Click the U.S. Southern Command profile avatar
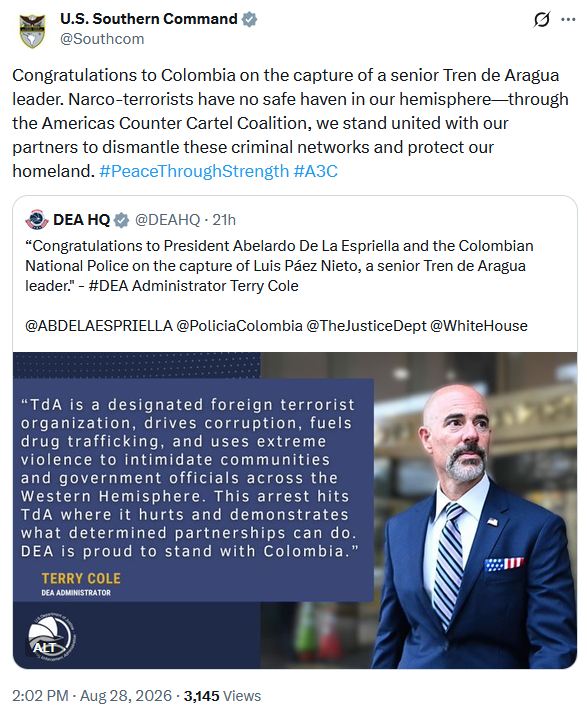Viewport: 587px width, 715px height. tap(32, 31)
